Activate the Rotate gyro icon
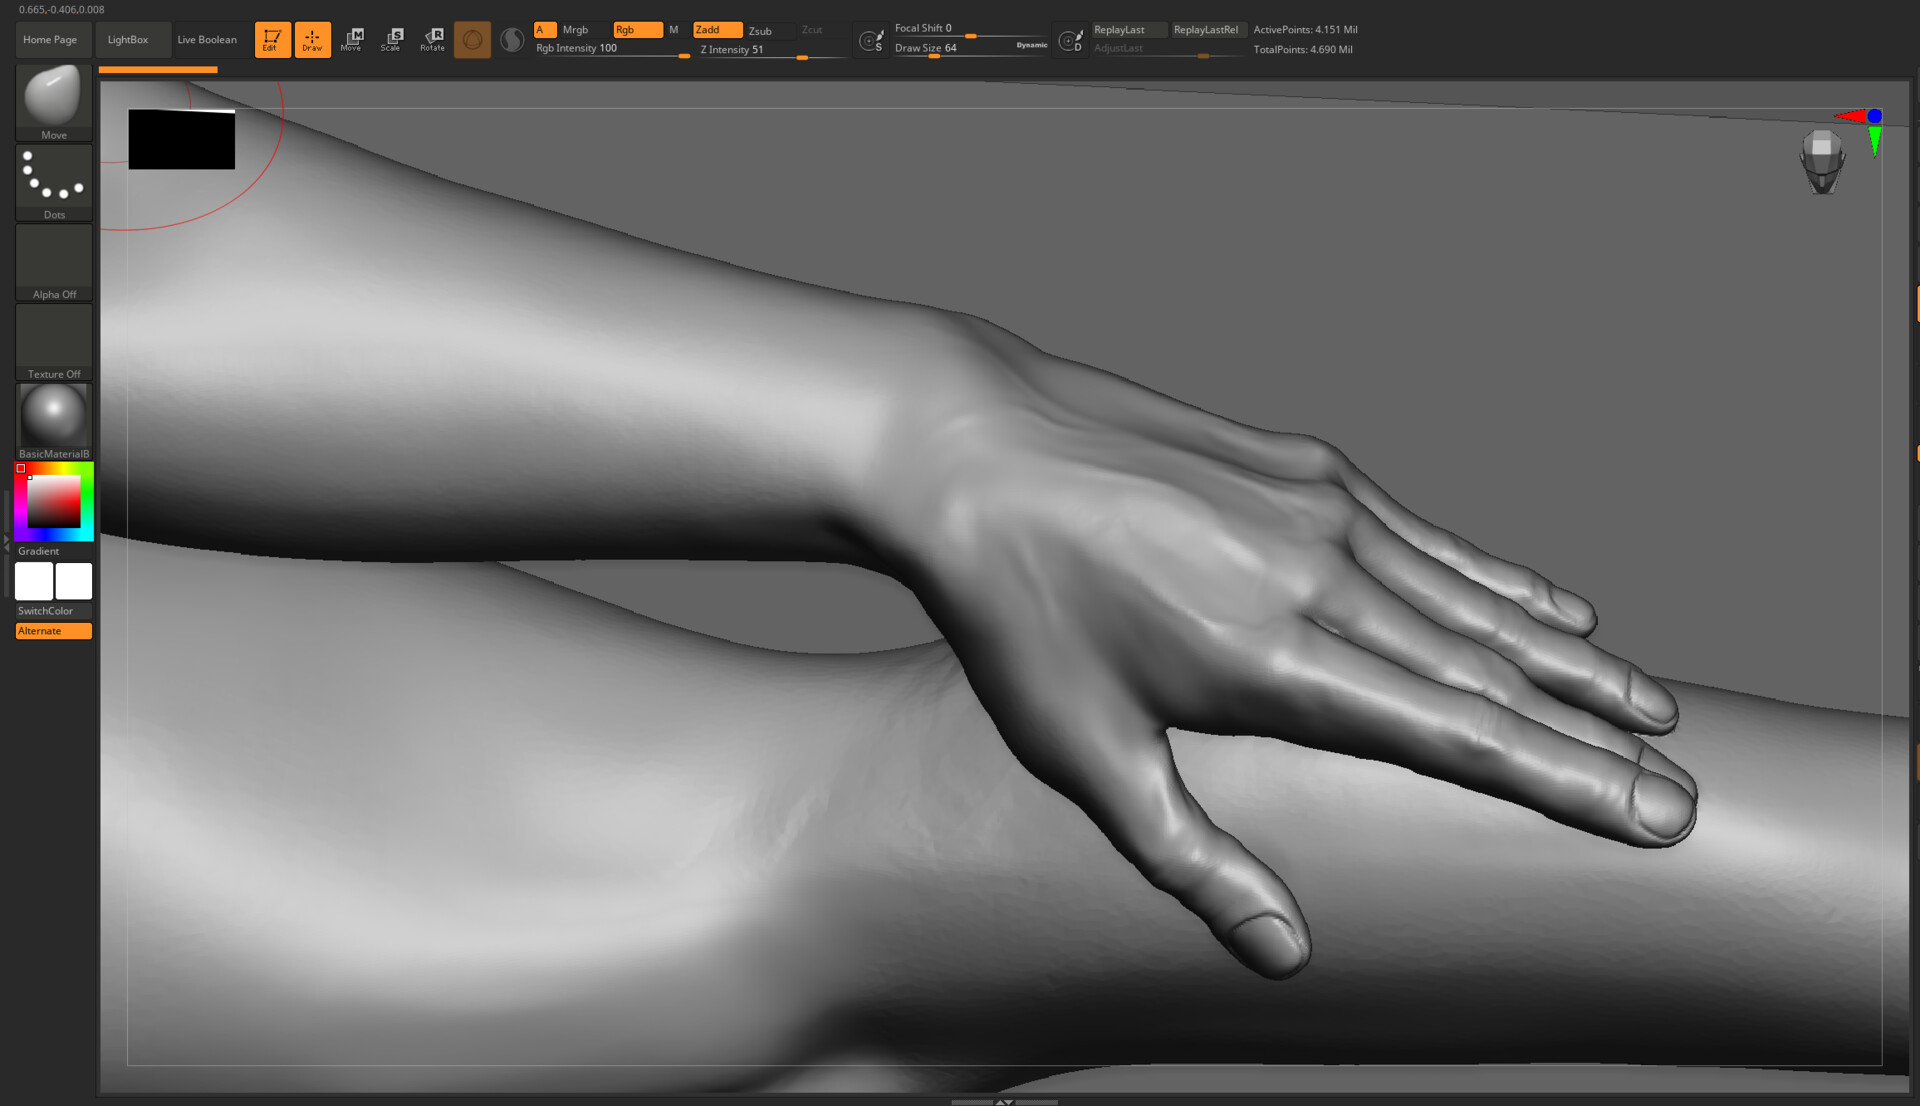The image size is (1920, 1106). (x=432, y=39)
